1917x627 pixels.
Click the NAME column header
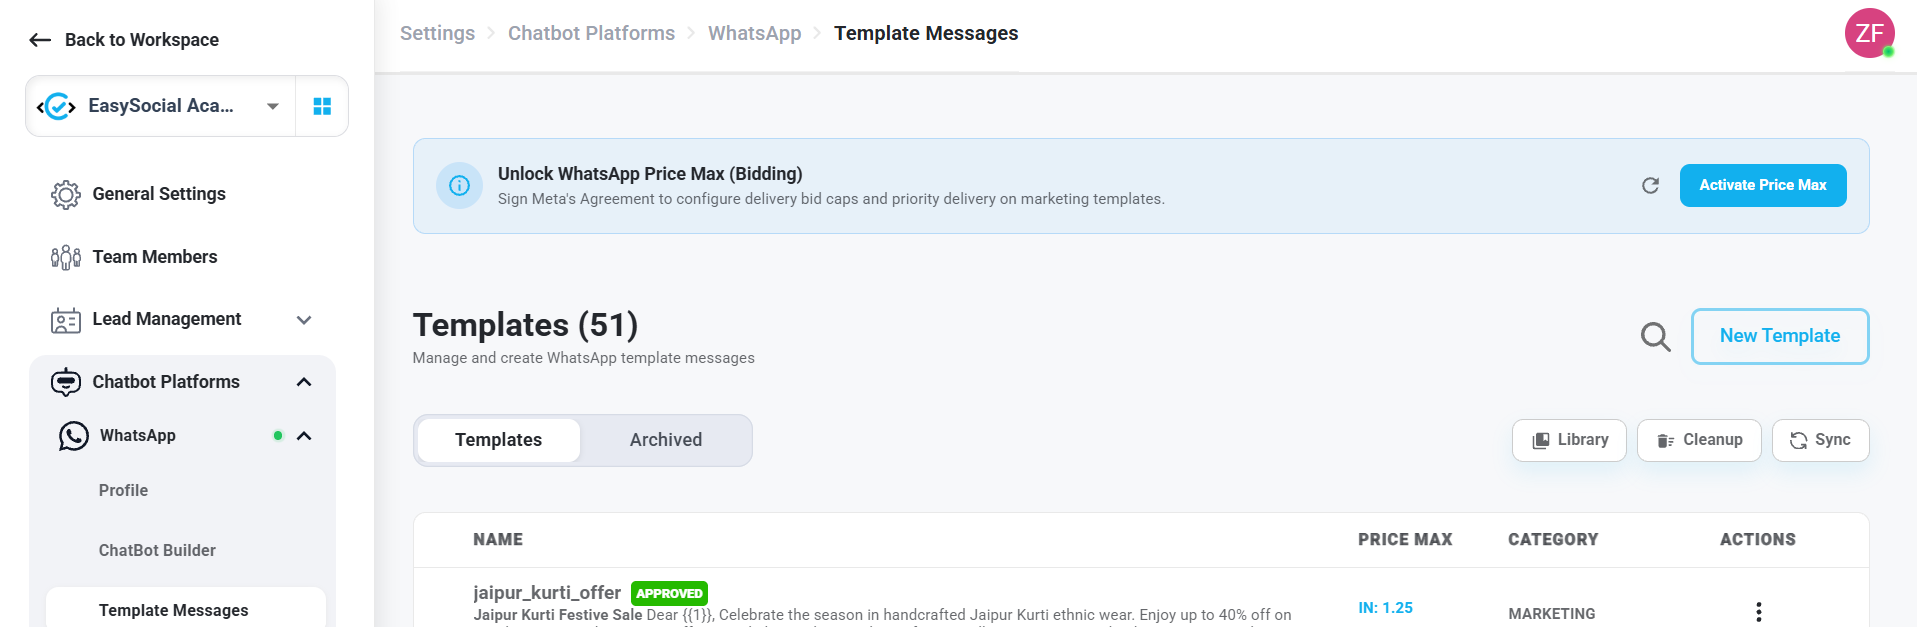498,540
